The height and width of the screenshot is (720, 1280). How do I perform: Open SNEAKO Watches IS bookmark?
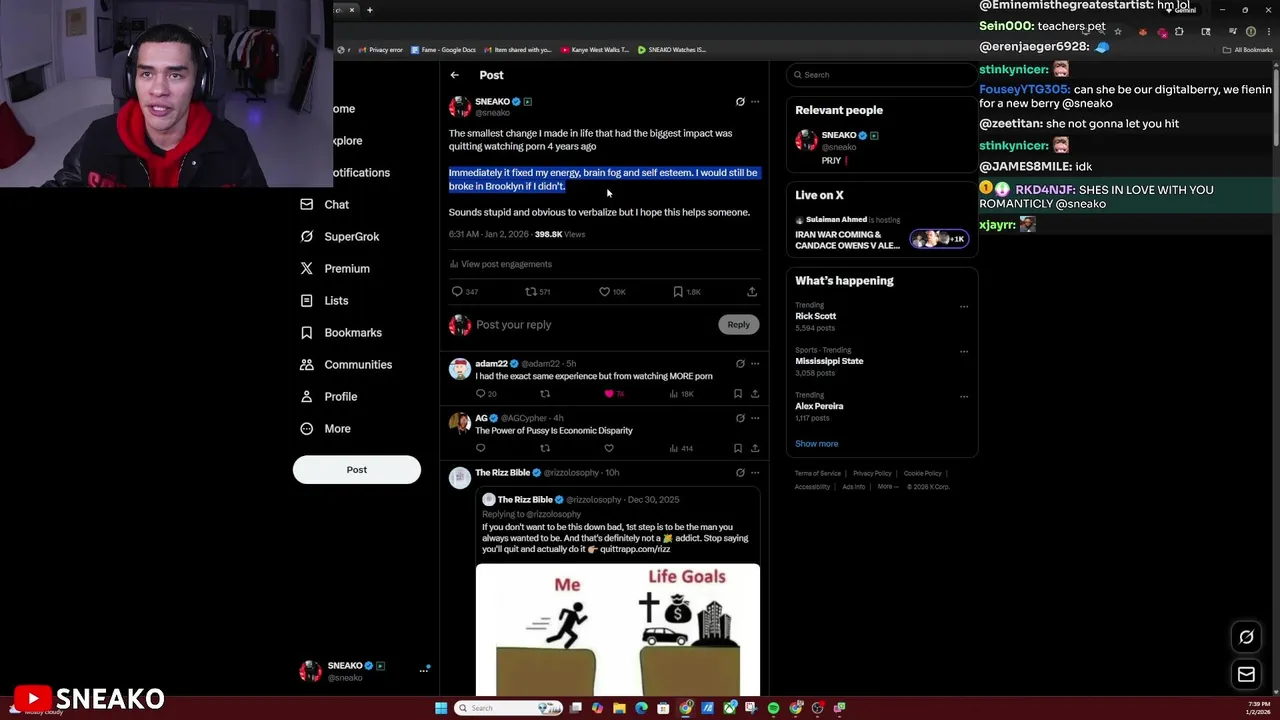point(671,49)
